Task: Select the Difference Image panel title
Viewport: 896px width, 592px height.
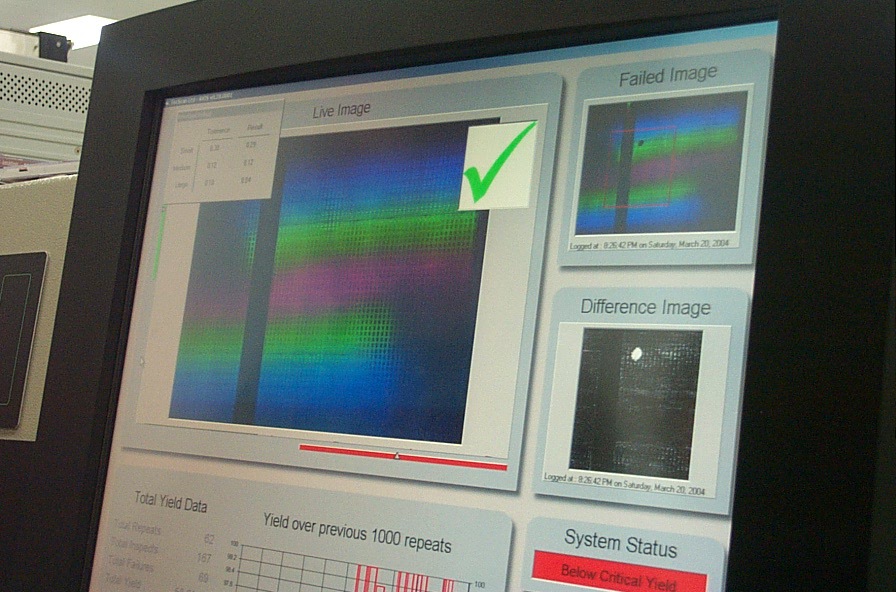Action: pos(645,307)
